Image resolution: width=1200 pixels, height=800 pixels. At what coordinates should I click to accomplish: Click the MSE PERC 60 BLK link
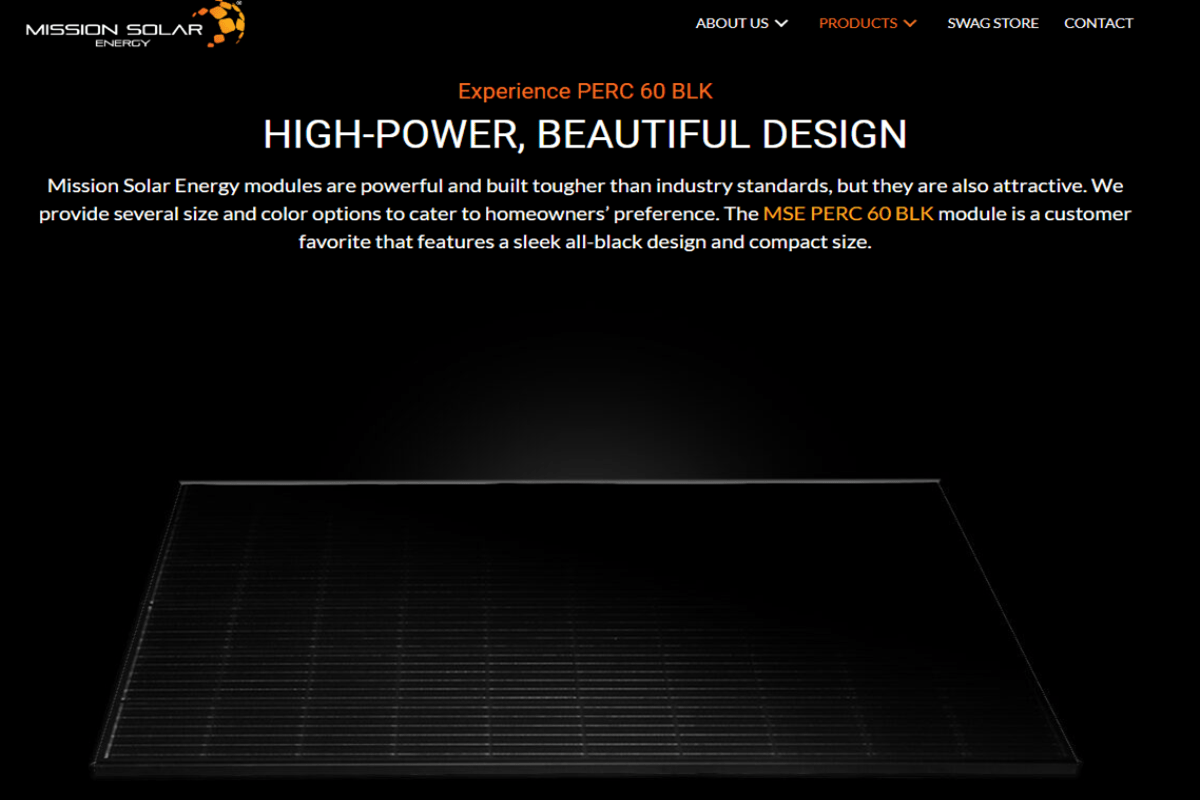pos(849,213)
